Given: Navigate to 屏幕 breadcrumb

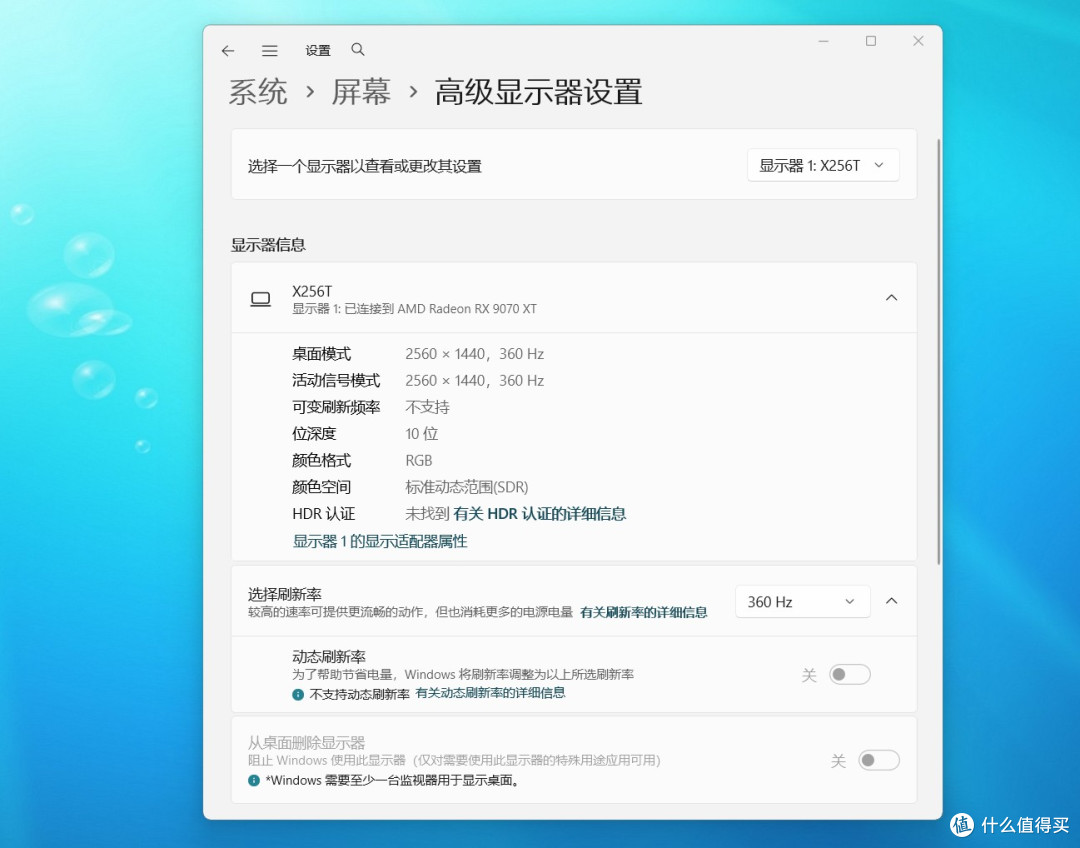Looking at the screenshot, I should click(361, 92).
